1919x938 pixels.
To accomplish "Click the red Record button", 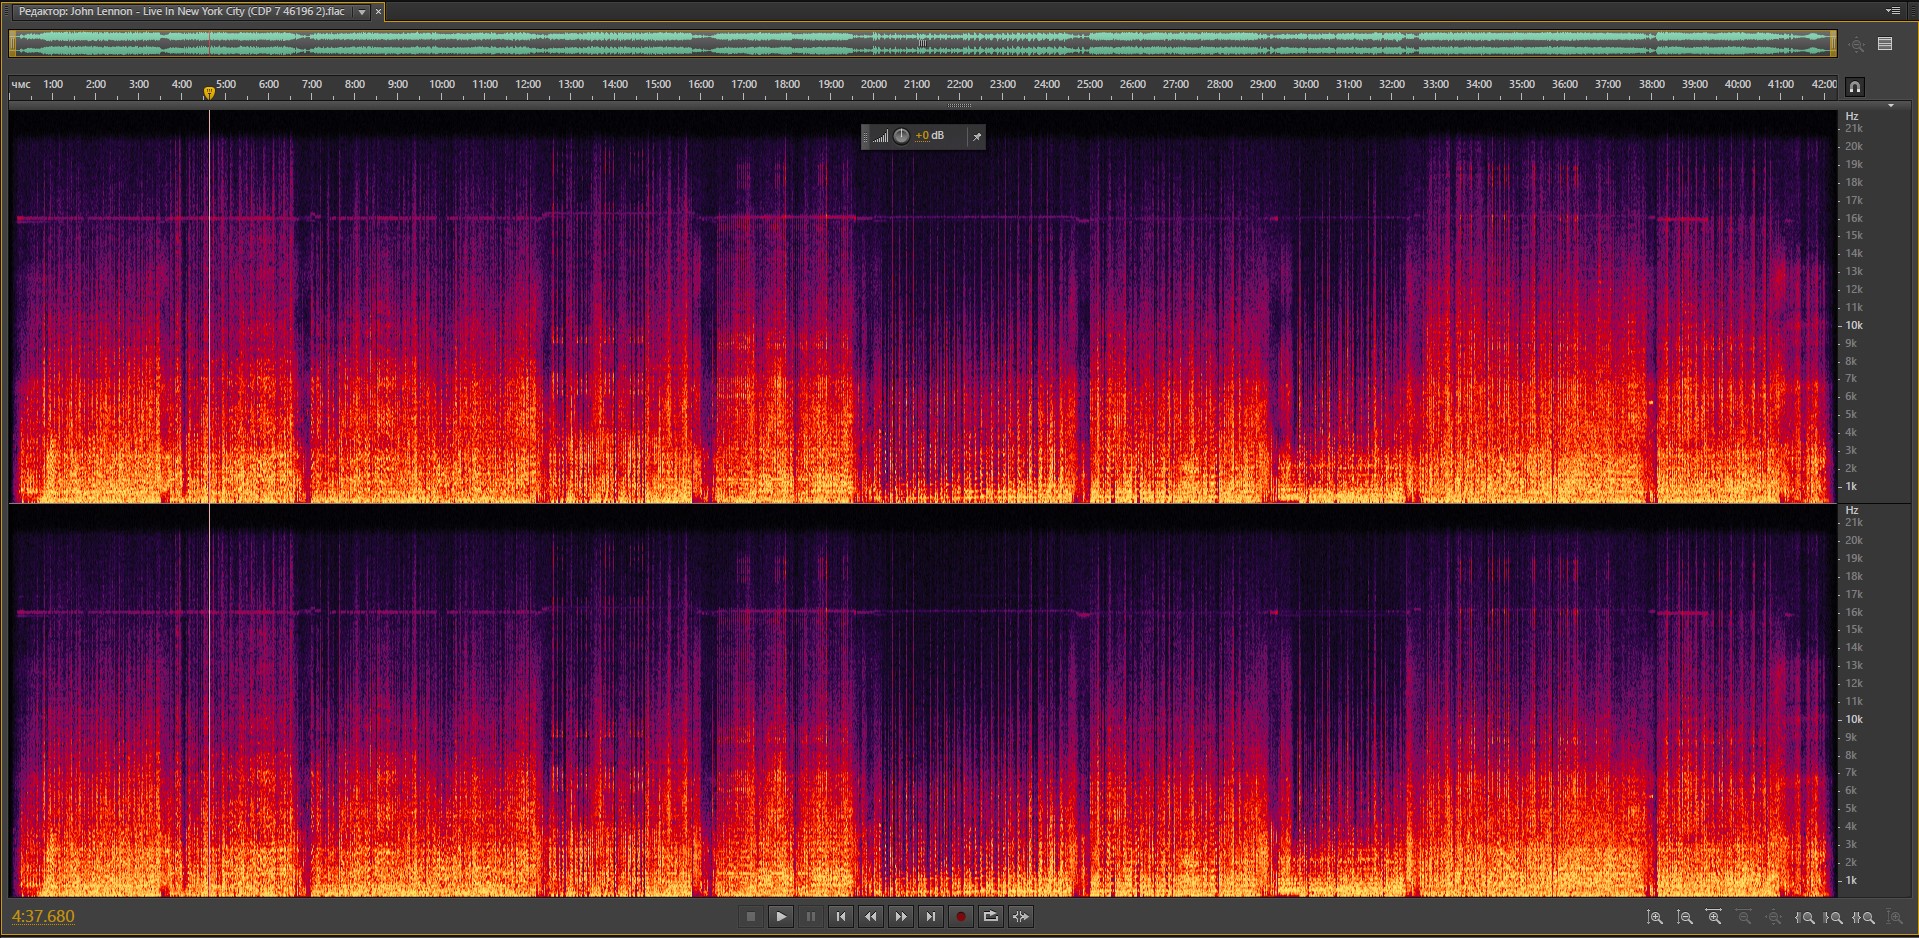I will (x=960, y=917).
